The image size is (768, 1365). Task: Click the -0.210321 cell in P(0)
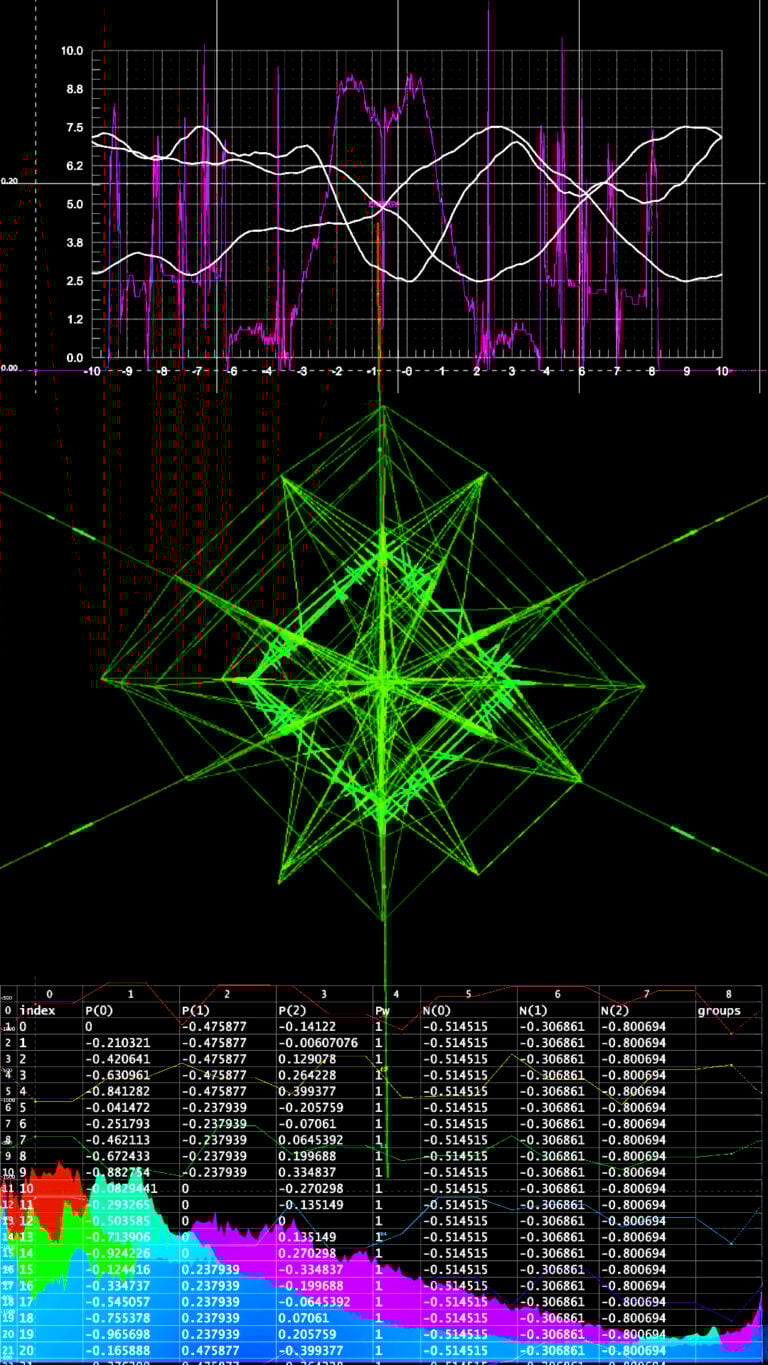tap(117, 1042)
